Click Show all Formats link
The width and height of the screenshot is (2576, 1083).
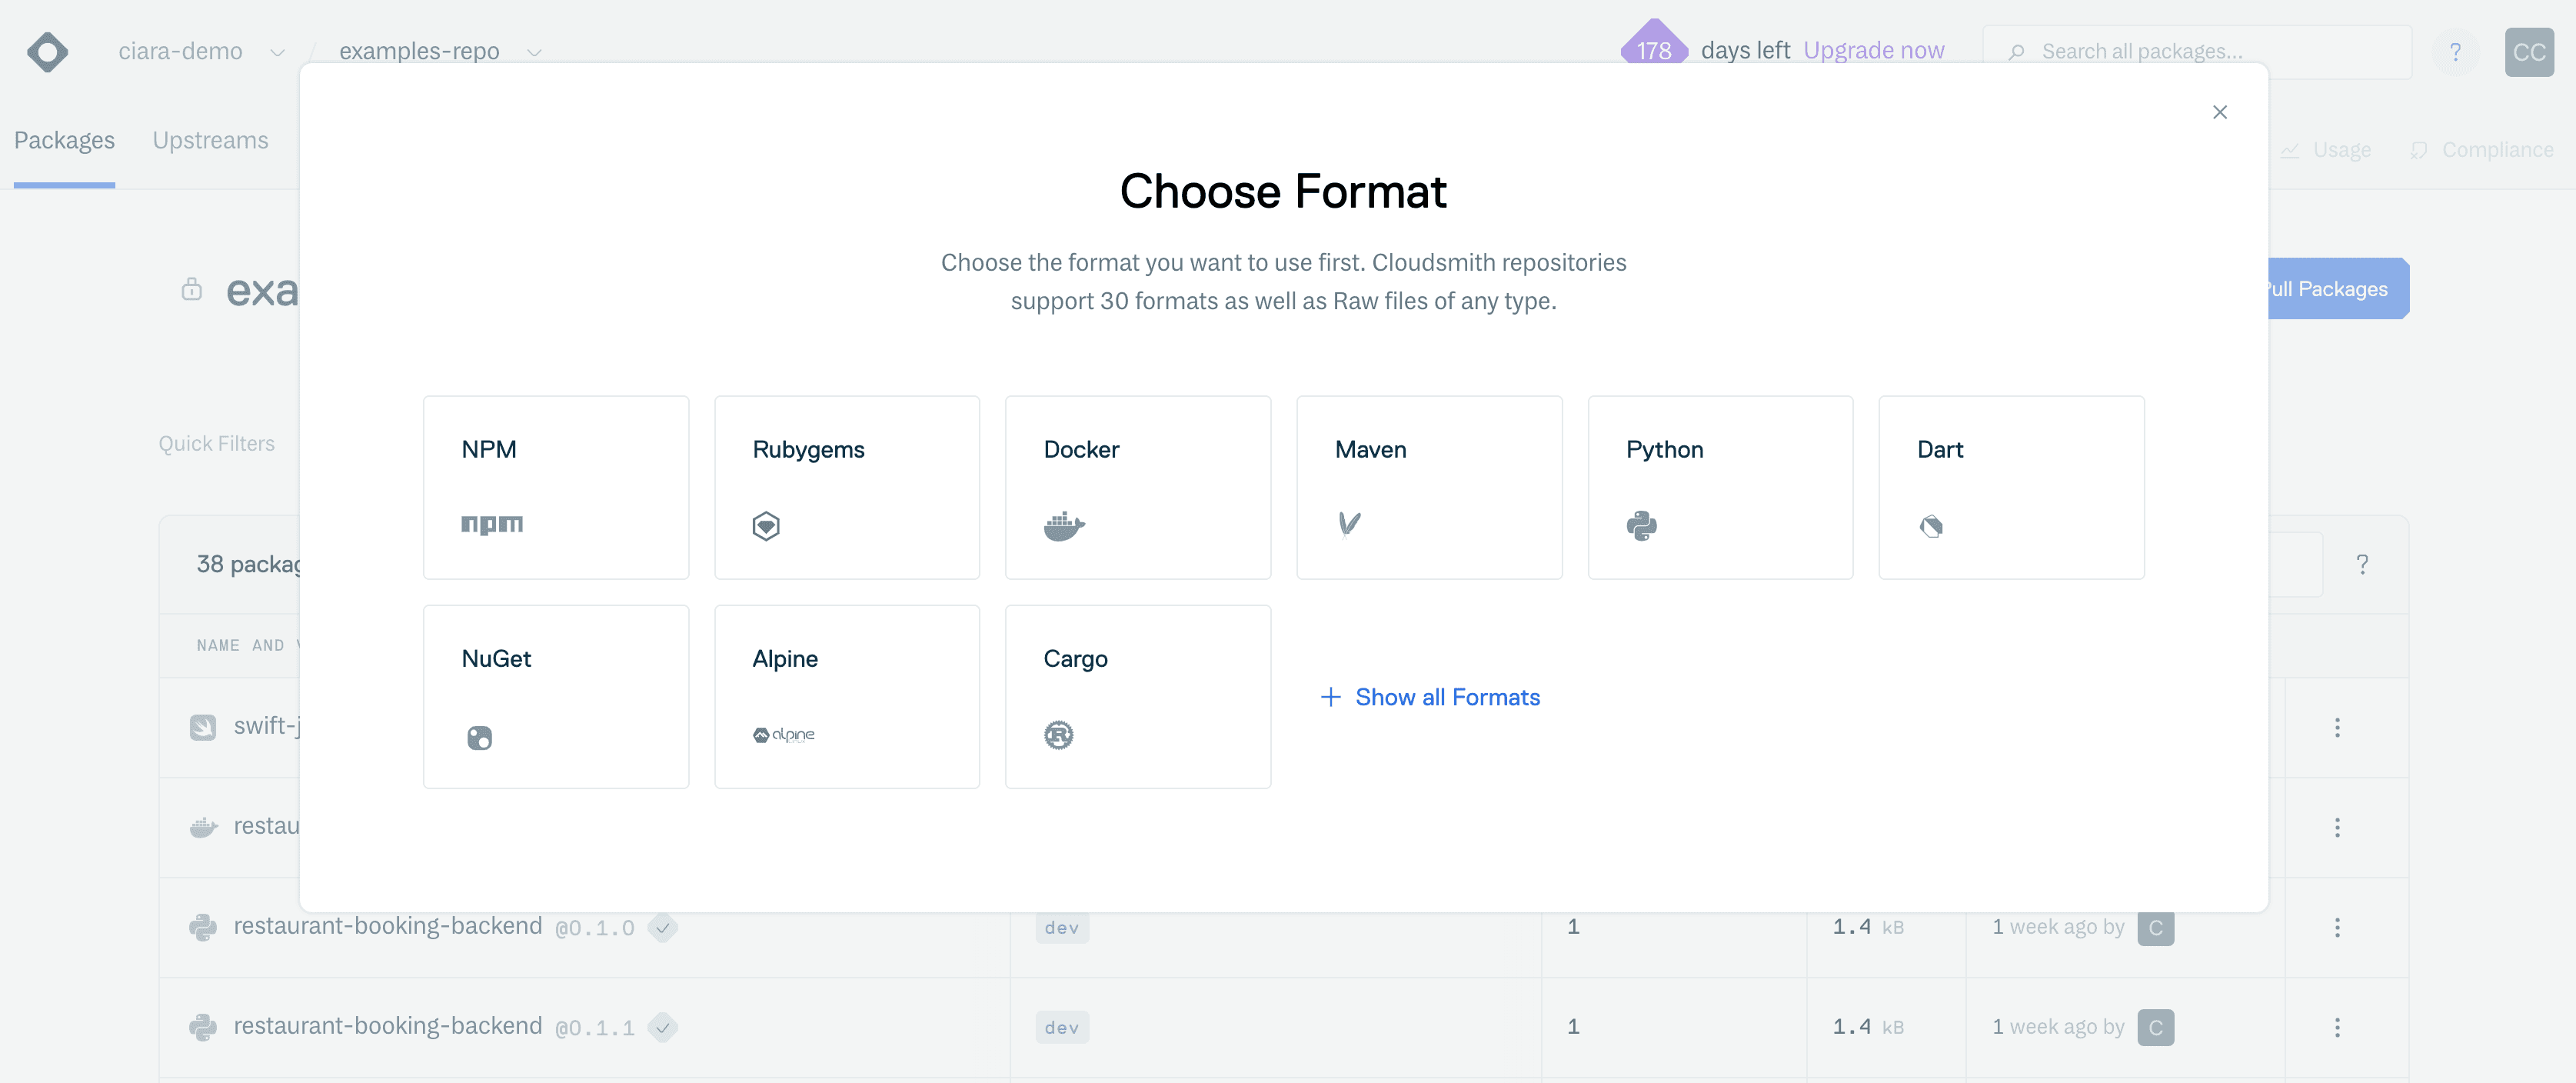pyautogui.click(x=1430, y=697)
